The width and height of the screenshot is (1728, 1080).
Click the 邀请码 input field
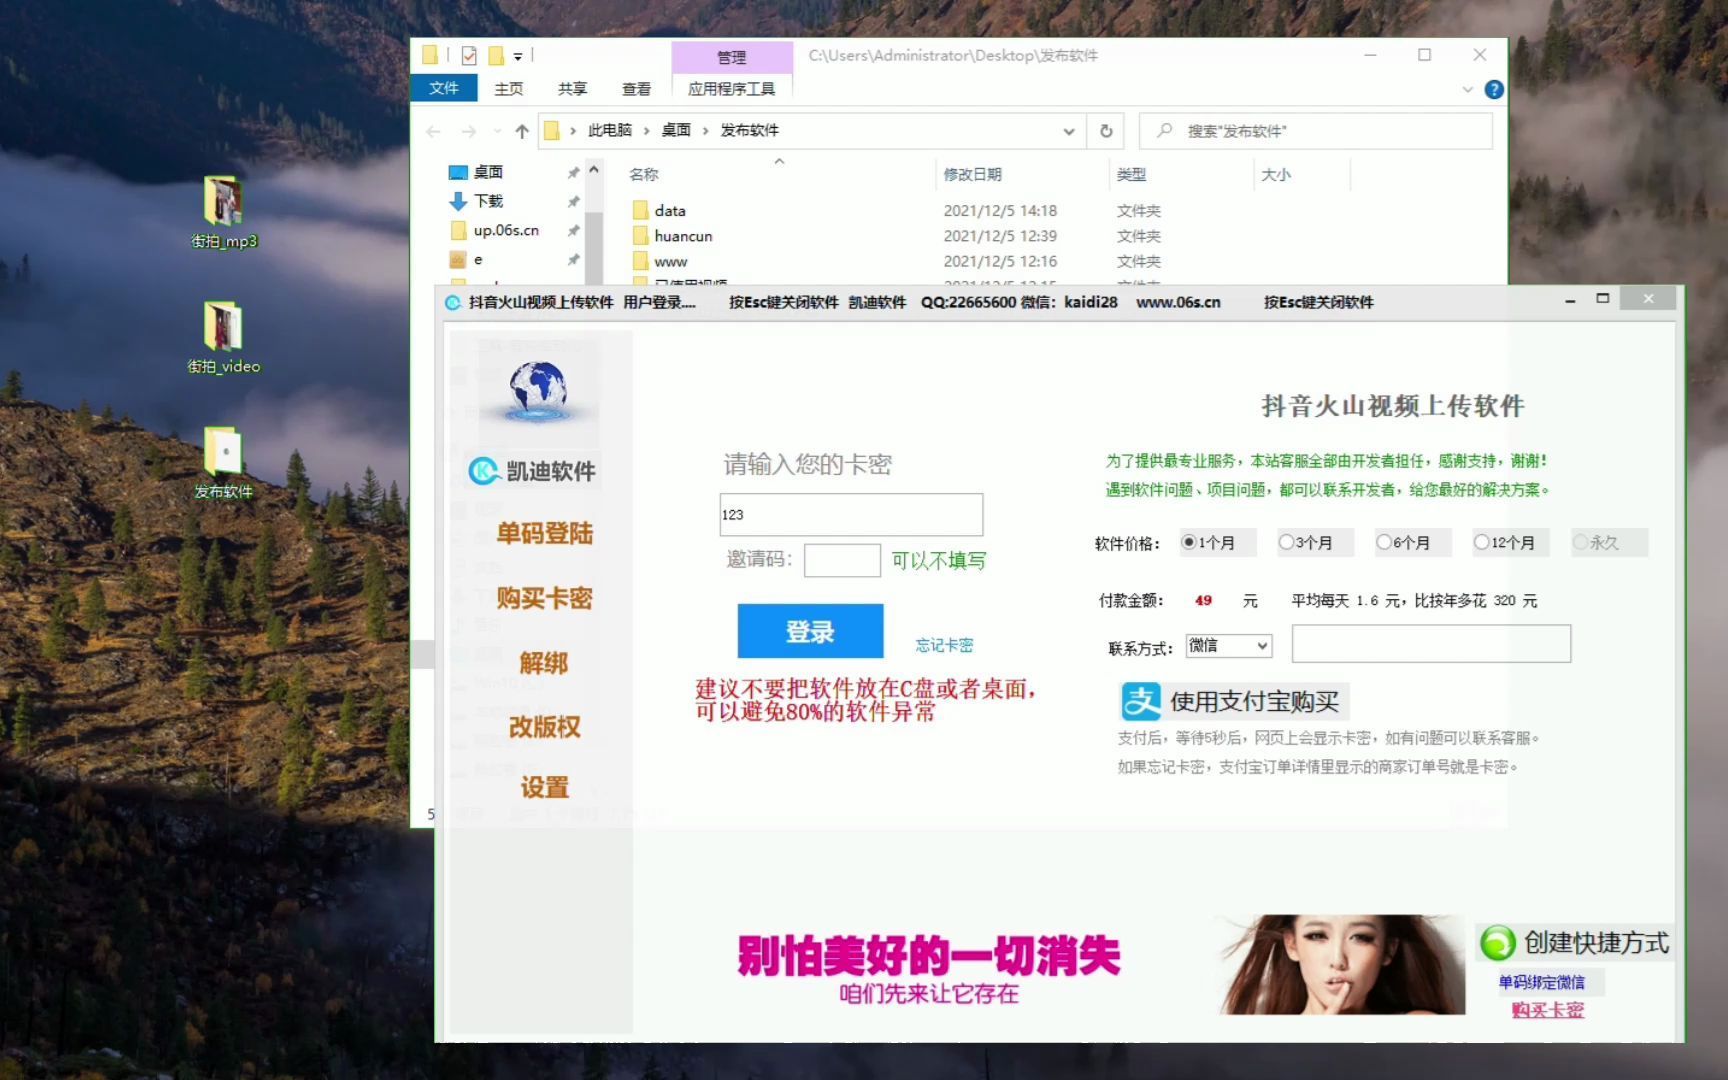pos(842,560)
